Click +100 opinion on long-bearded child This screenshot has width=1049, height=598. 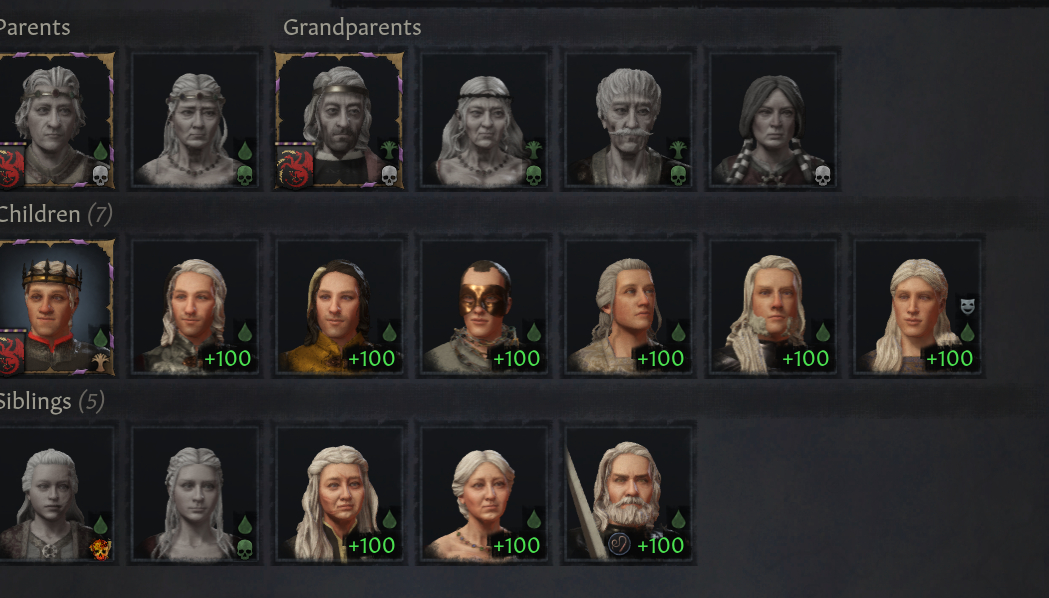[x=805, y=359]
